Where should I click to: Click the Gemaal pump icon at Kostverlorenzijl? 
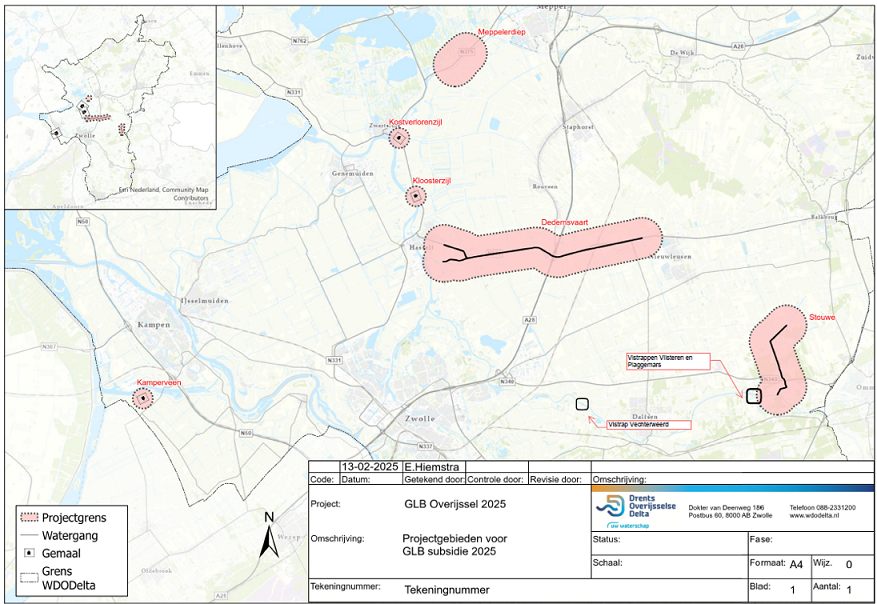click(x=400, y=137)
